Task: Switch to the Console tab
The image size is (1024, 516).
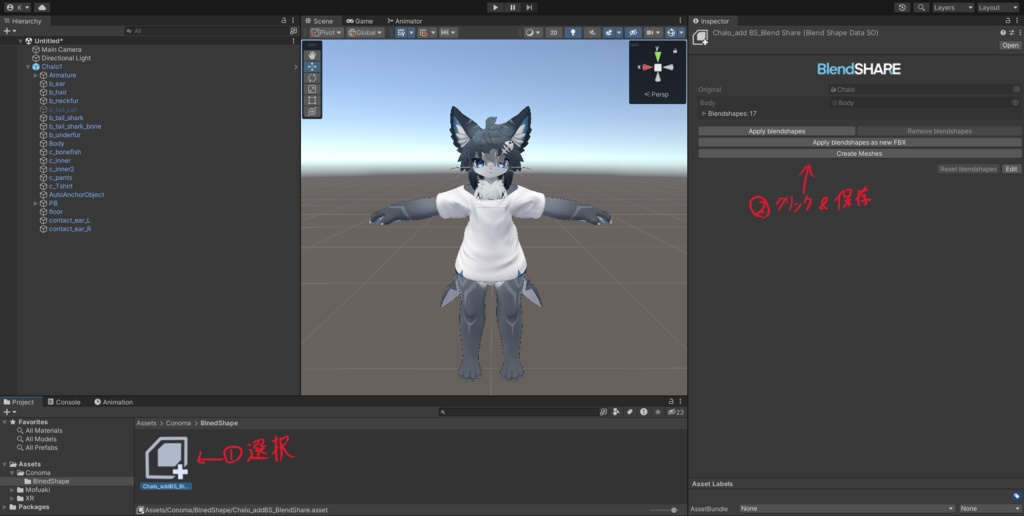Action: pos(63,402)
